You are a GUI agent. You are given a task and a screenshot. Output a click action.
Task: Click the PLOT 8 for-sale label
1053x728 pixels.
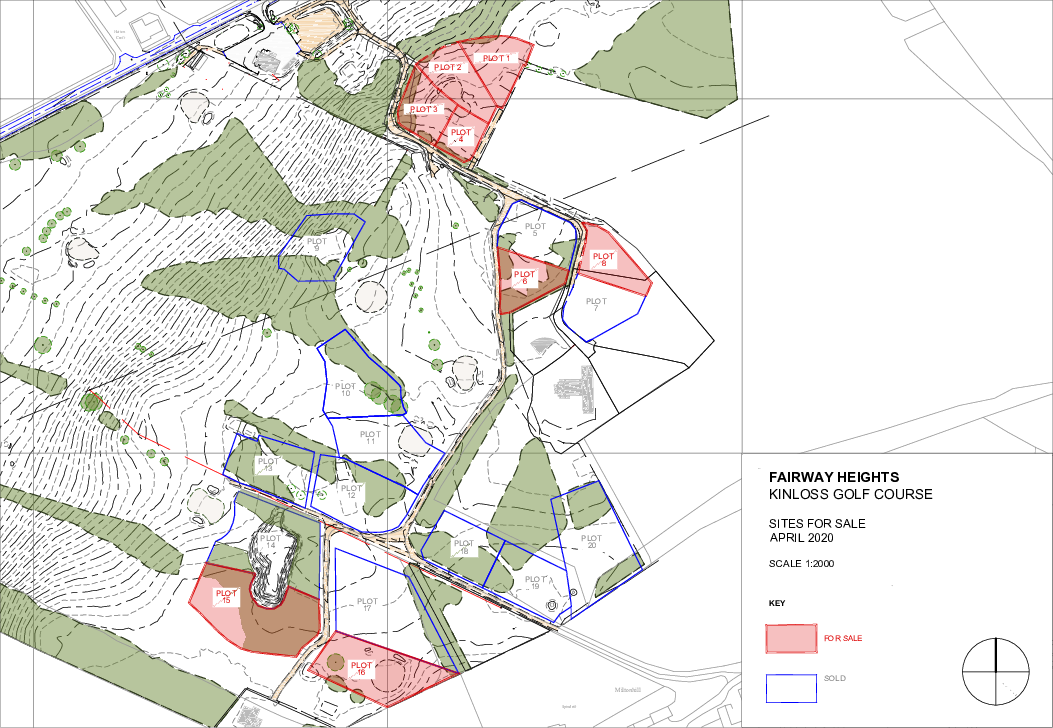click(603, 259)
